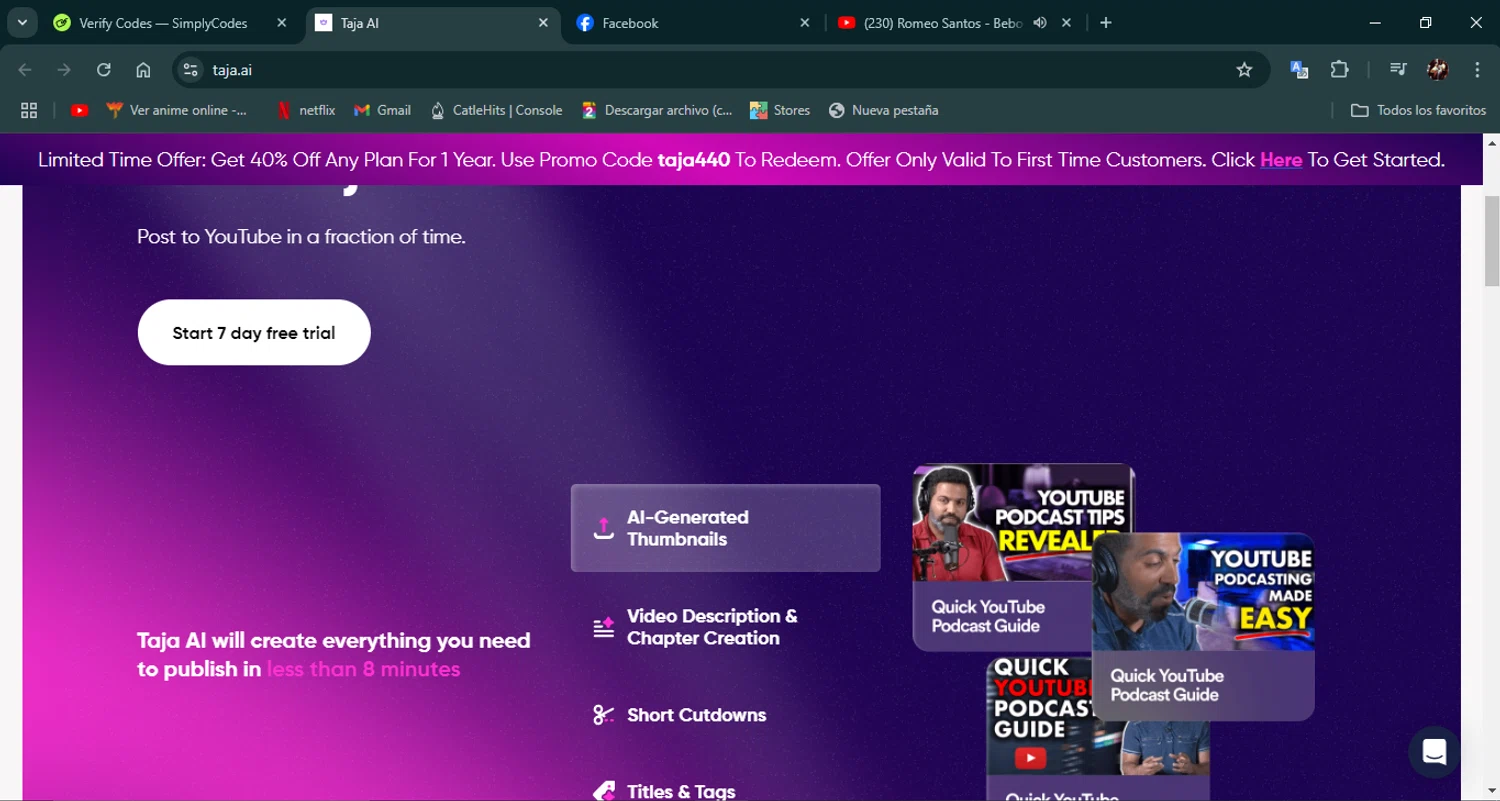1500x801 pixels.
Task: Select the AI-Generated Thumbnails feature
Action: (726, 528)
